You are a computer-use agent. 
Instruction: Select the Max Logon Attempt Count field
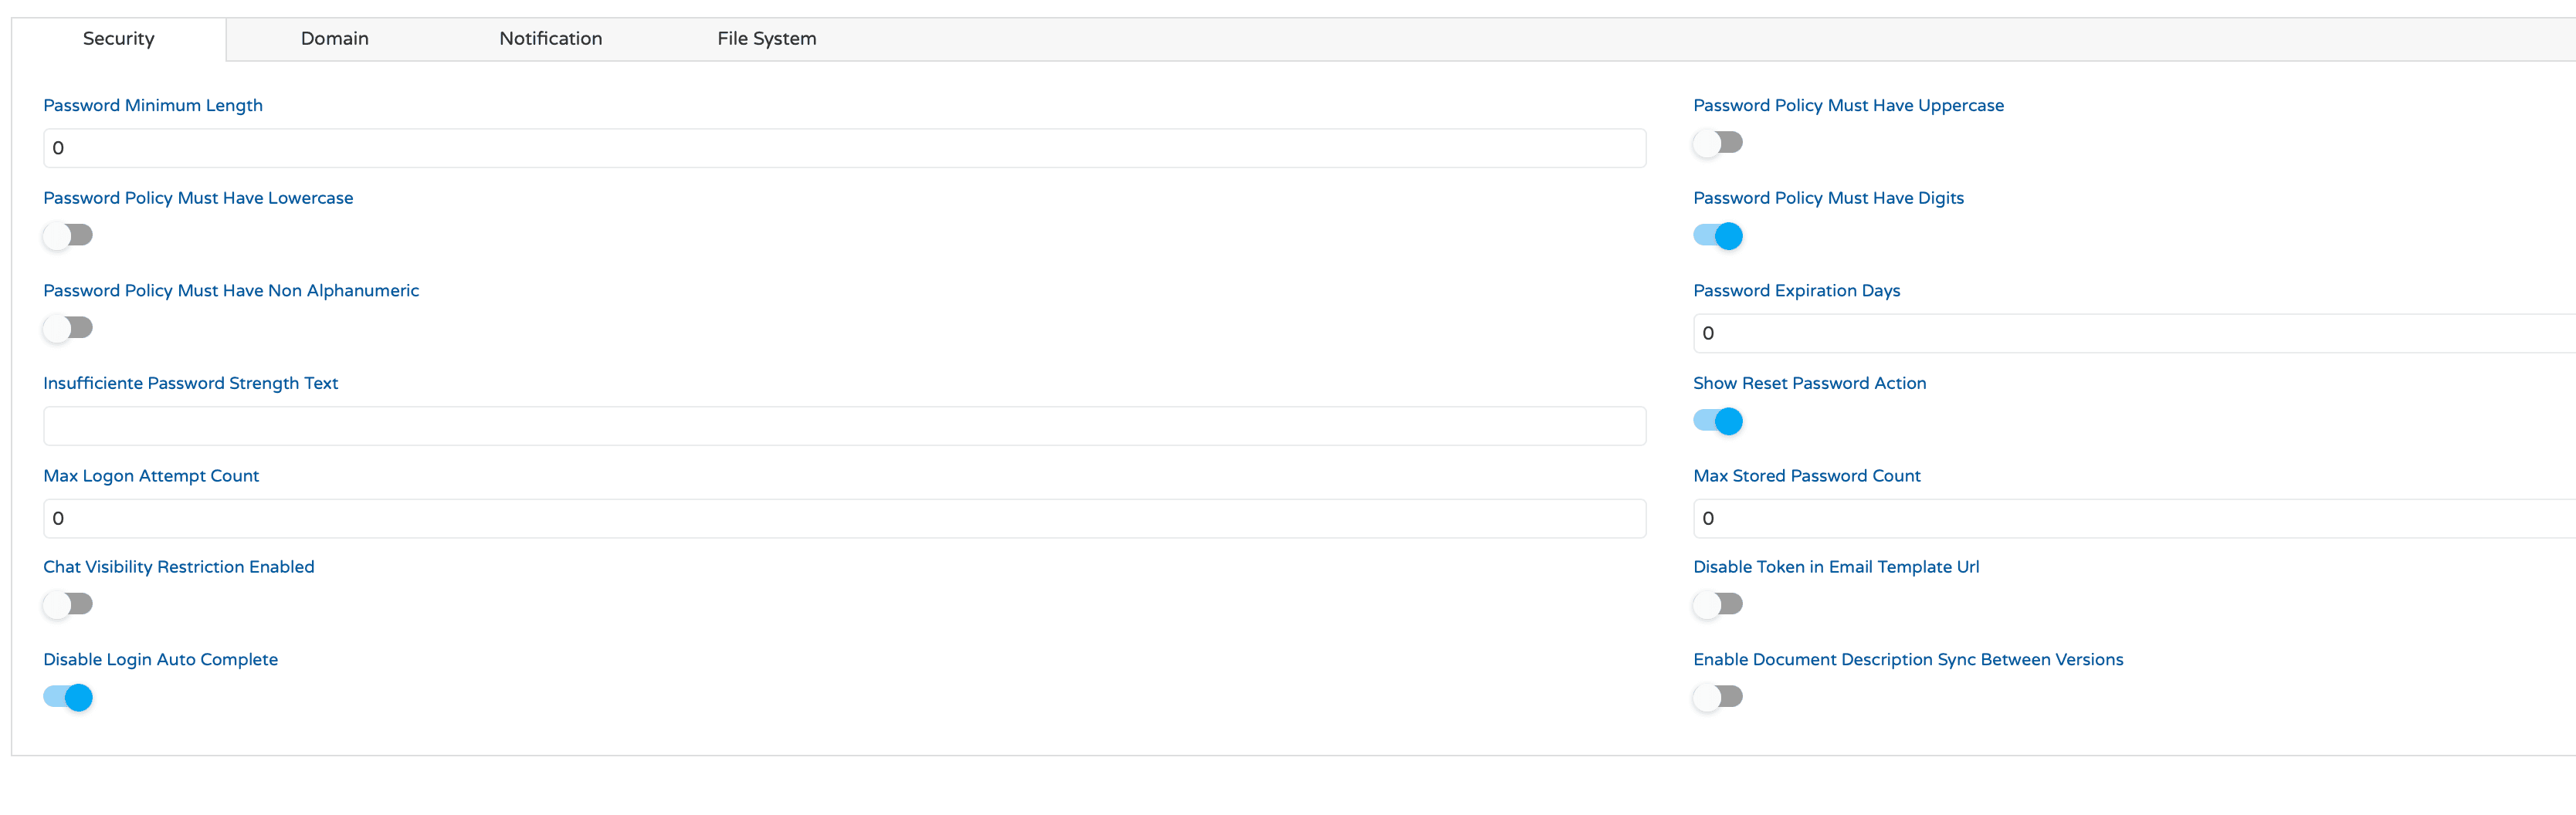coord(844,519)
